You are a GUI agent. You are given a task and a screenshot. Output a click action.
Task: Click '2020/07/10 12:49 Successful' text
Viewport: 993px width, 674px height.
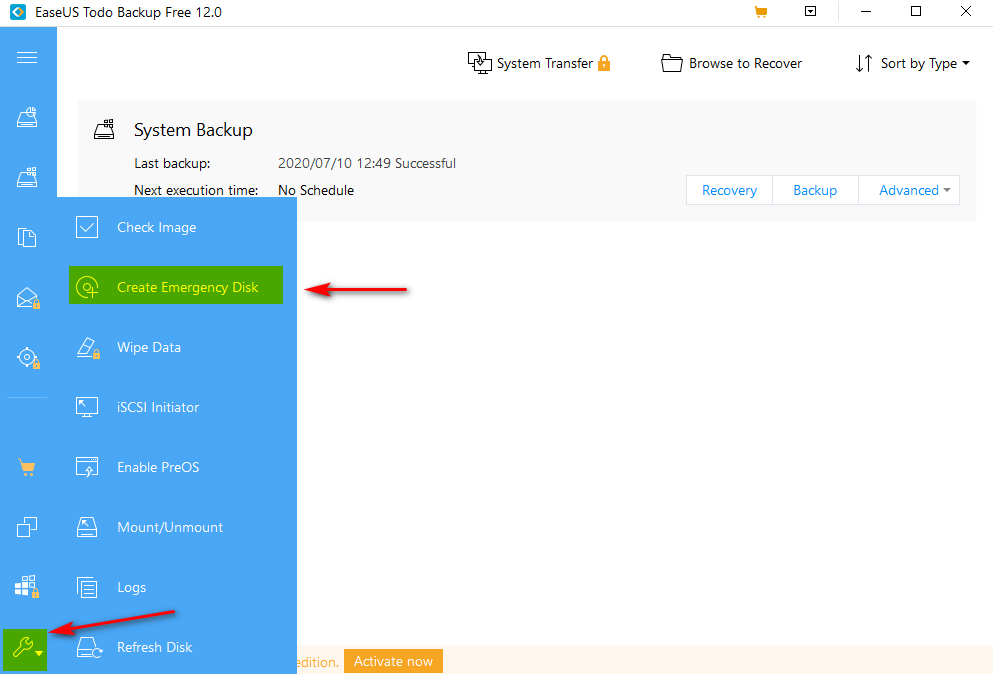[x=367, y=163]
